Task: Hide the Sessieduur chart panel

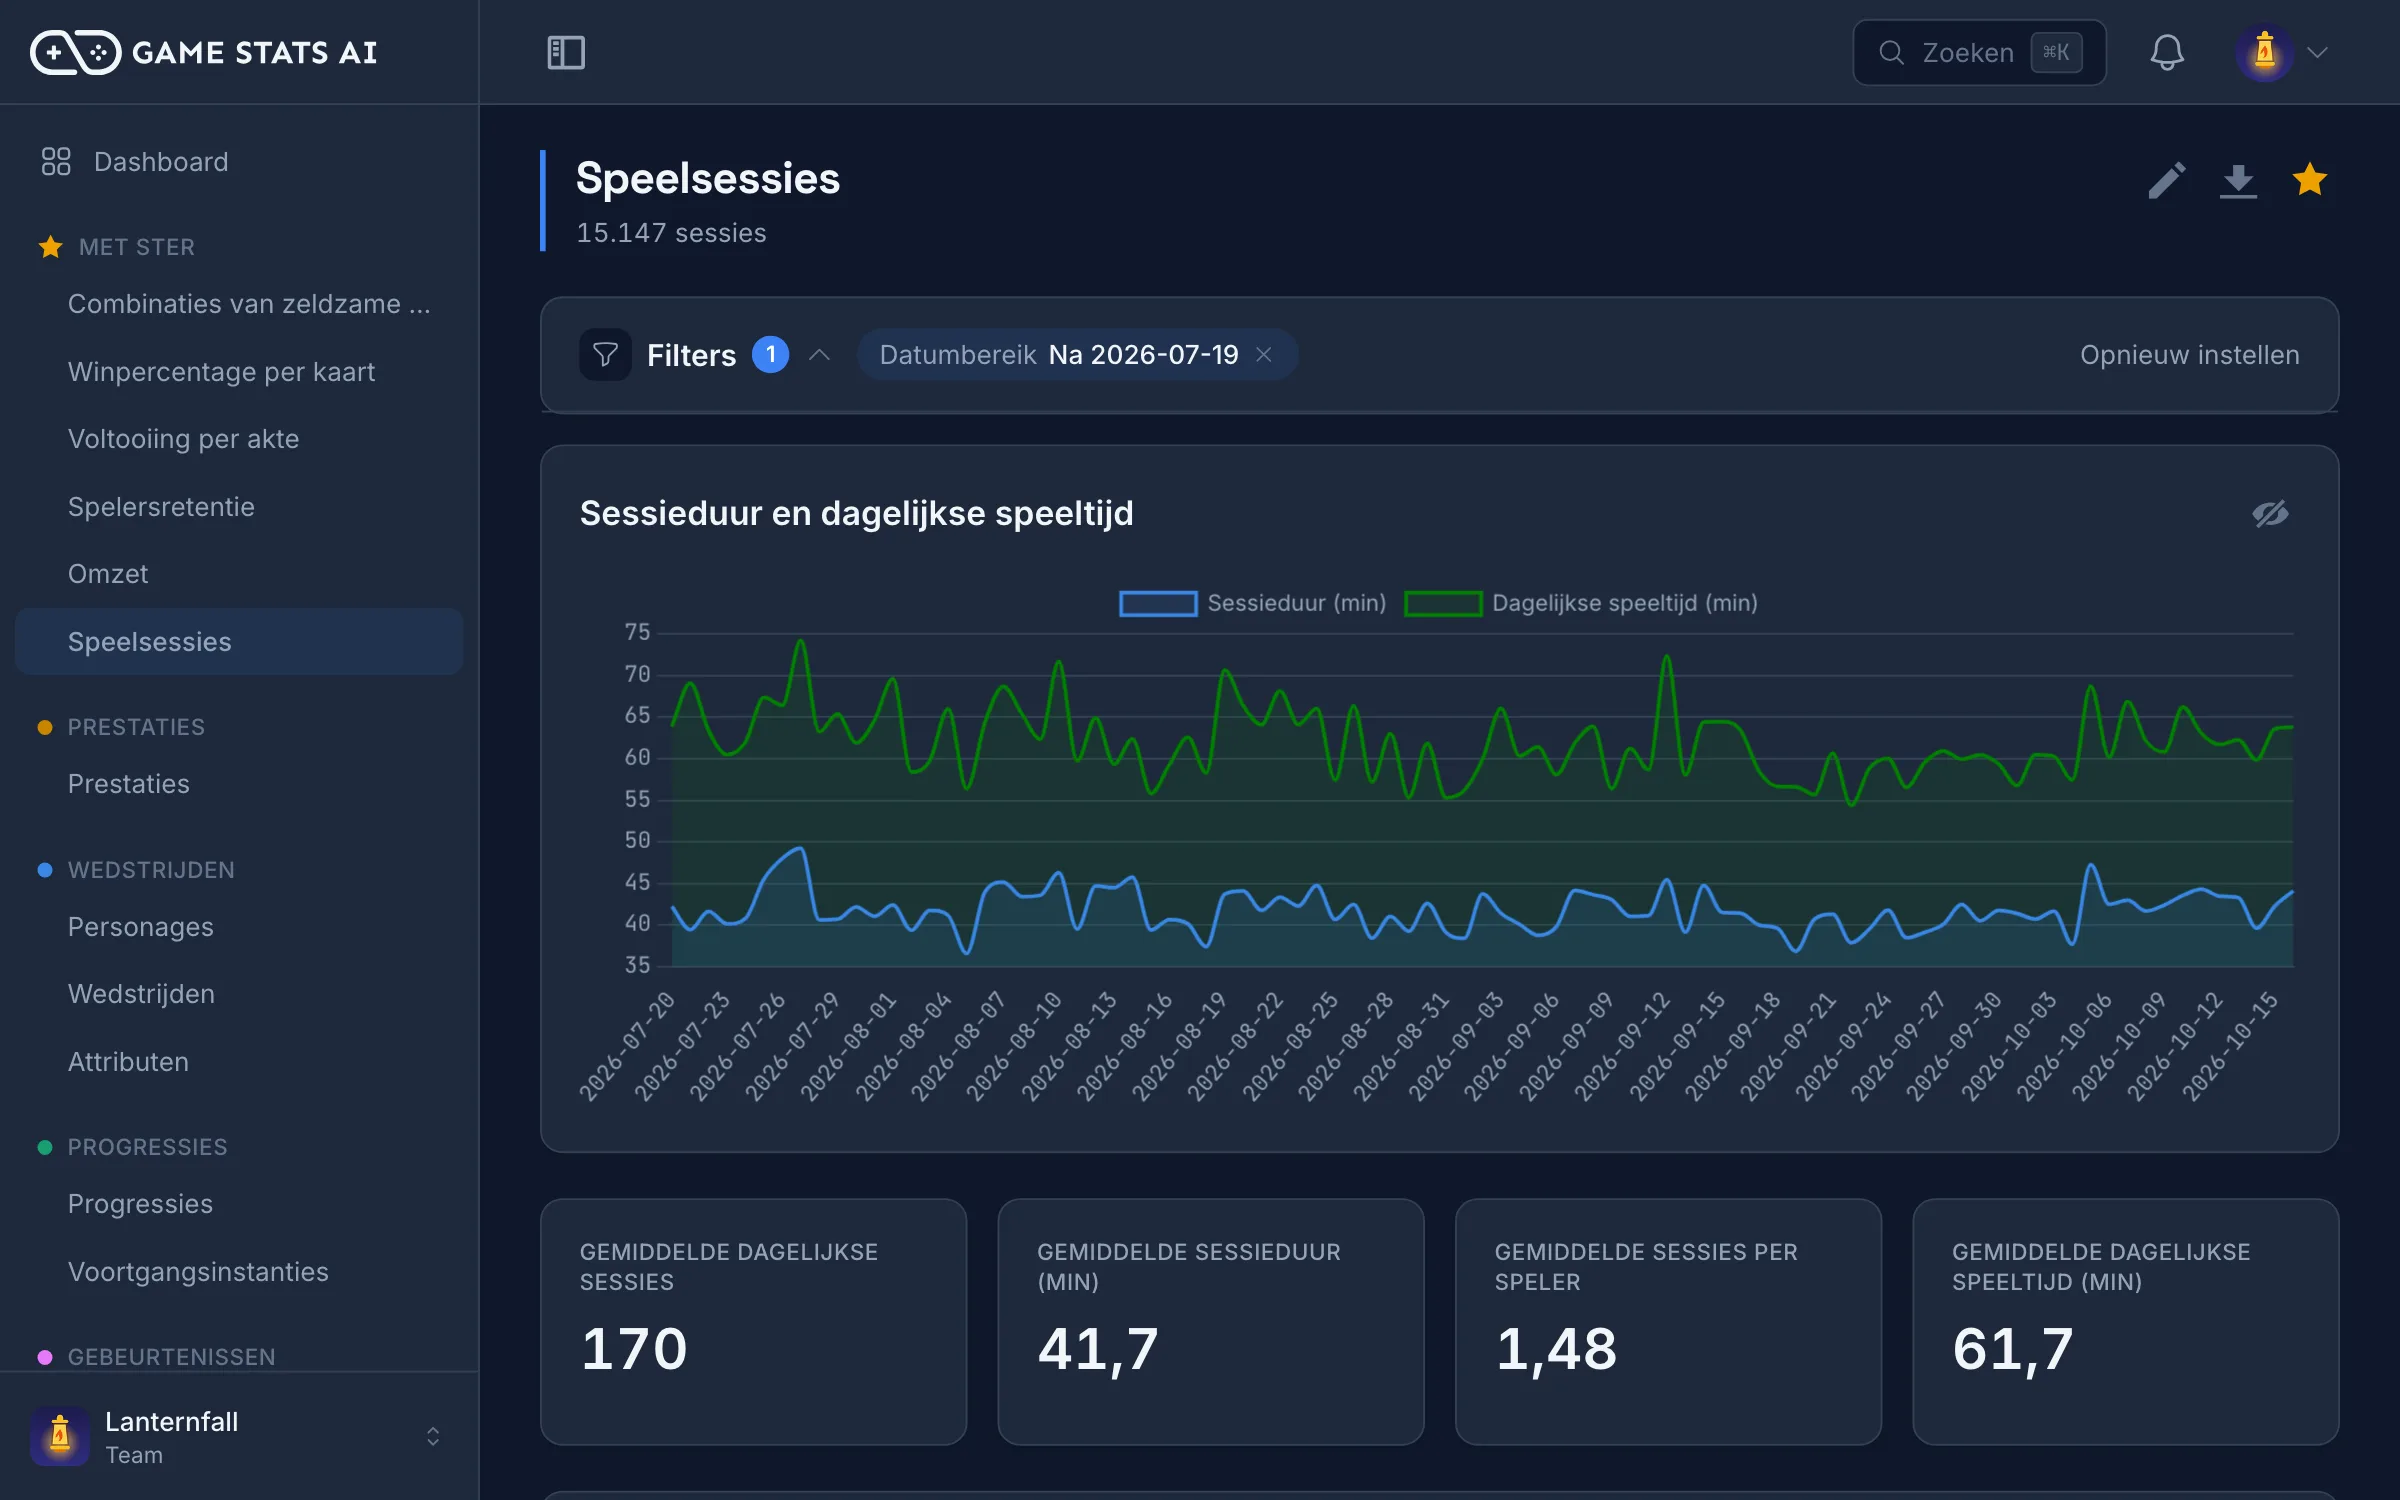Action: [x=2270, y=514]
